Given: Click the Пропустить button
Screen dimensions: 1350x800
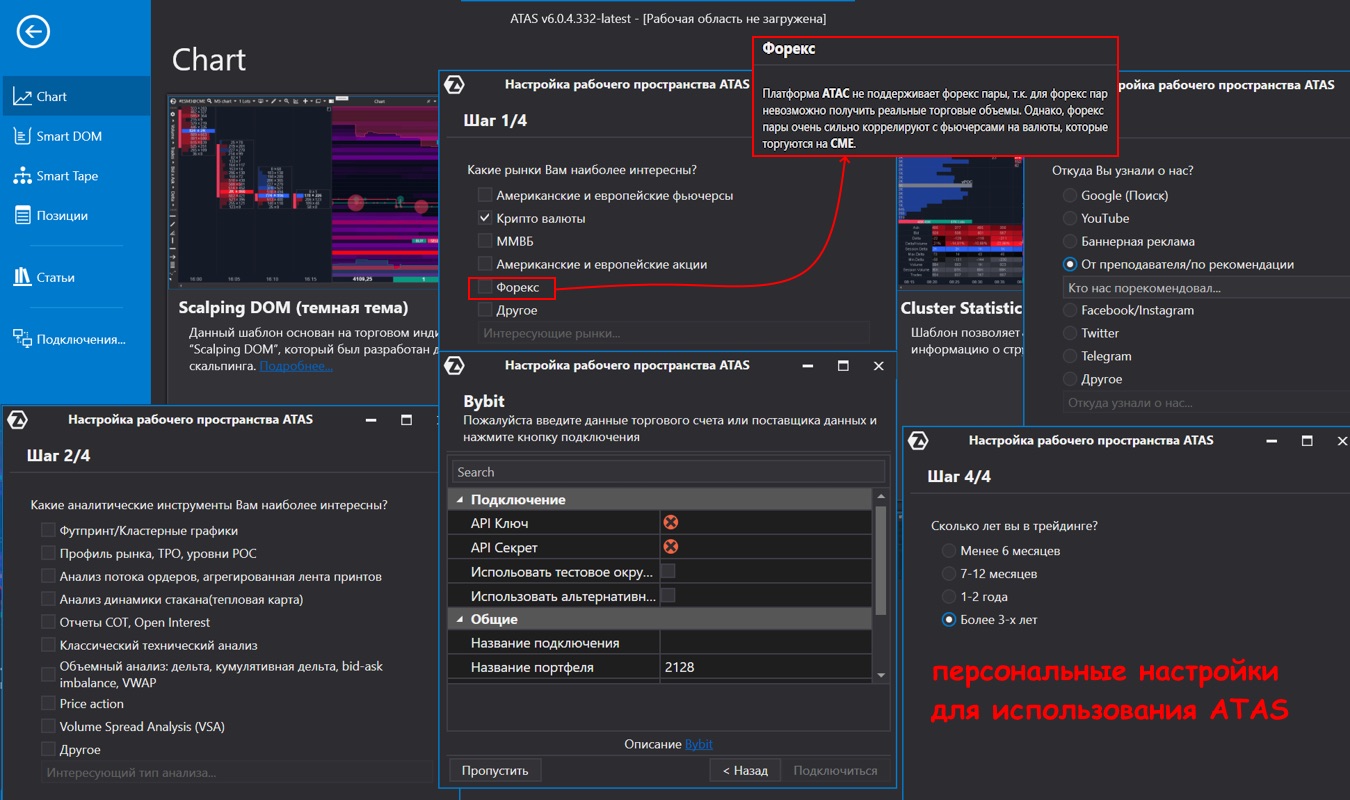Looking at the screenshot, I should [495, 770].
